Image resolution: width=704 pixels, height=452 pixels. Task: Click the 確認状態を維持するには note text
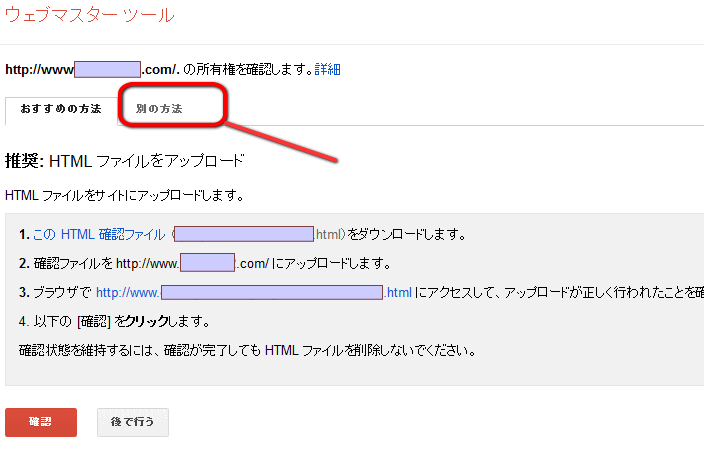245,351
